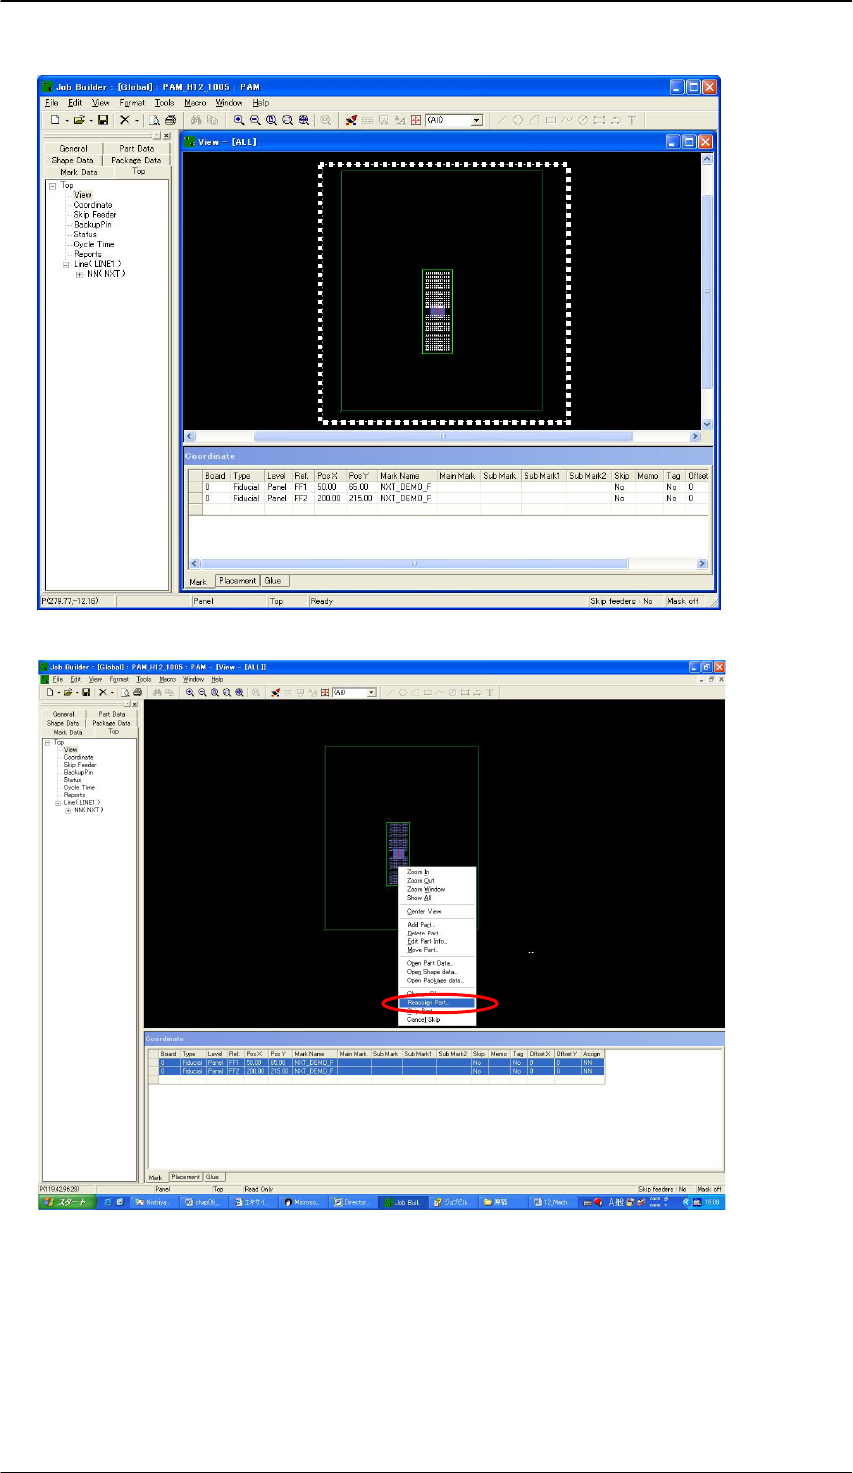Screen dimensions: 853x1473
Task: Click FF2 reference cell in upper Coordinate table
Action: pyautogui.click(x=302, y=497)
